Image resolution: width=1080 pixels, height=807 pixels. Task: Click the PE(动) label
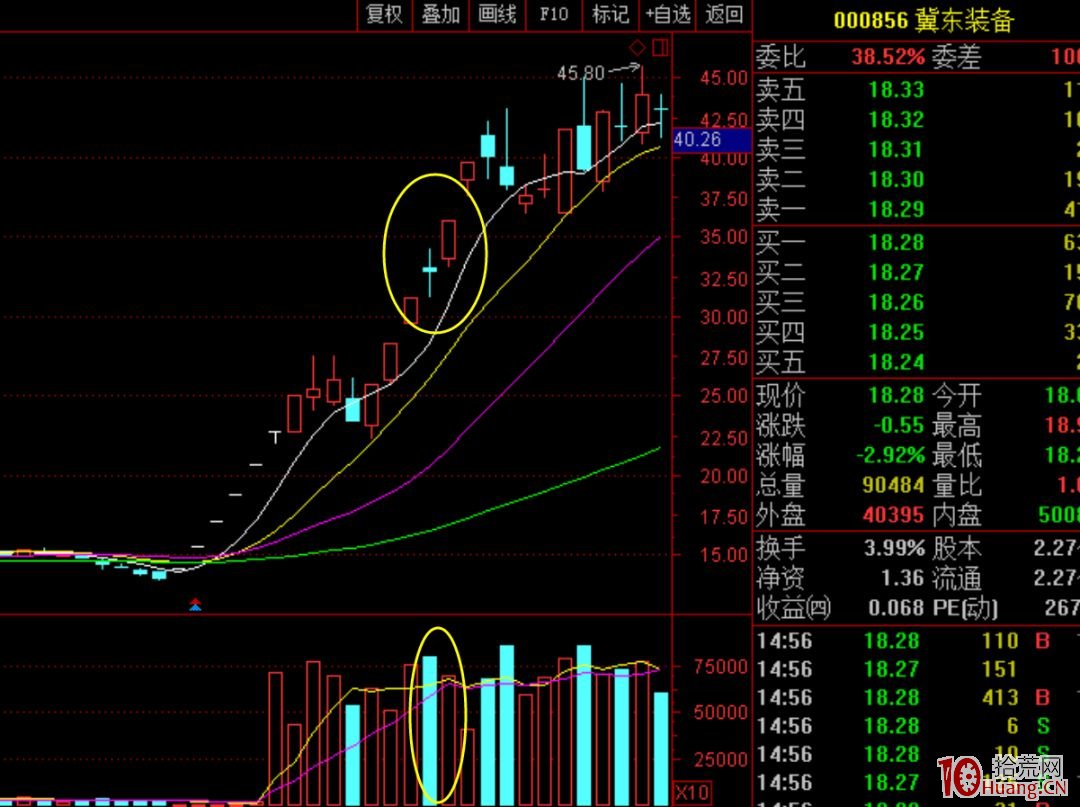click(x=966, y=608)
